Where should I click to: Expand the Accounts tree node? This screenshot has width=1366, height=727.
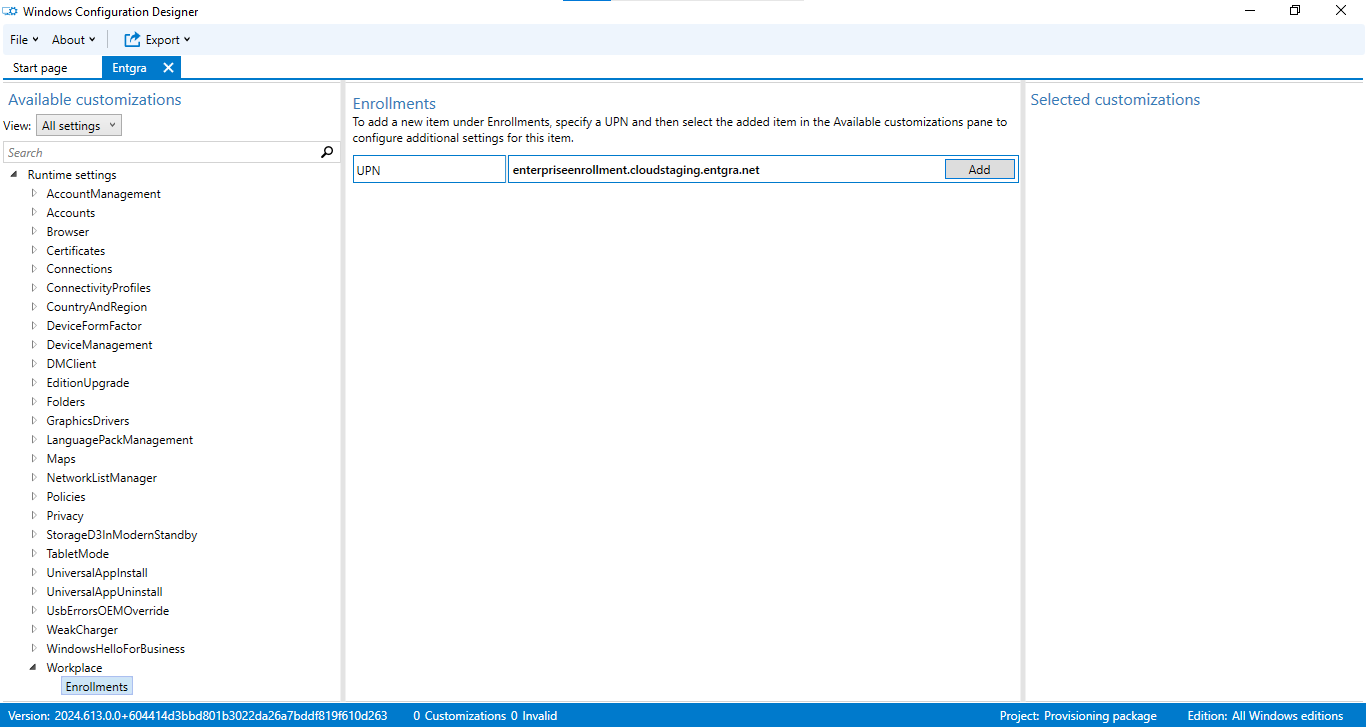(34, 212)
